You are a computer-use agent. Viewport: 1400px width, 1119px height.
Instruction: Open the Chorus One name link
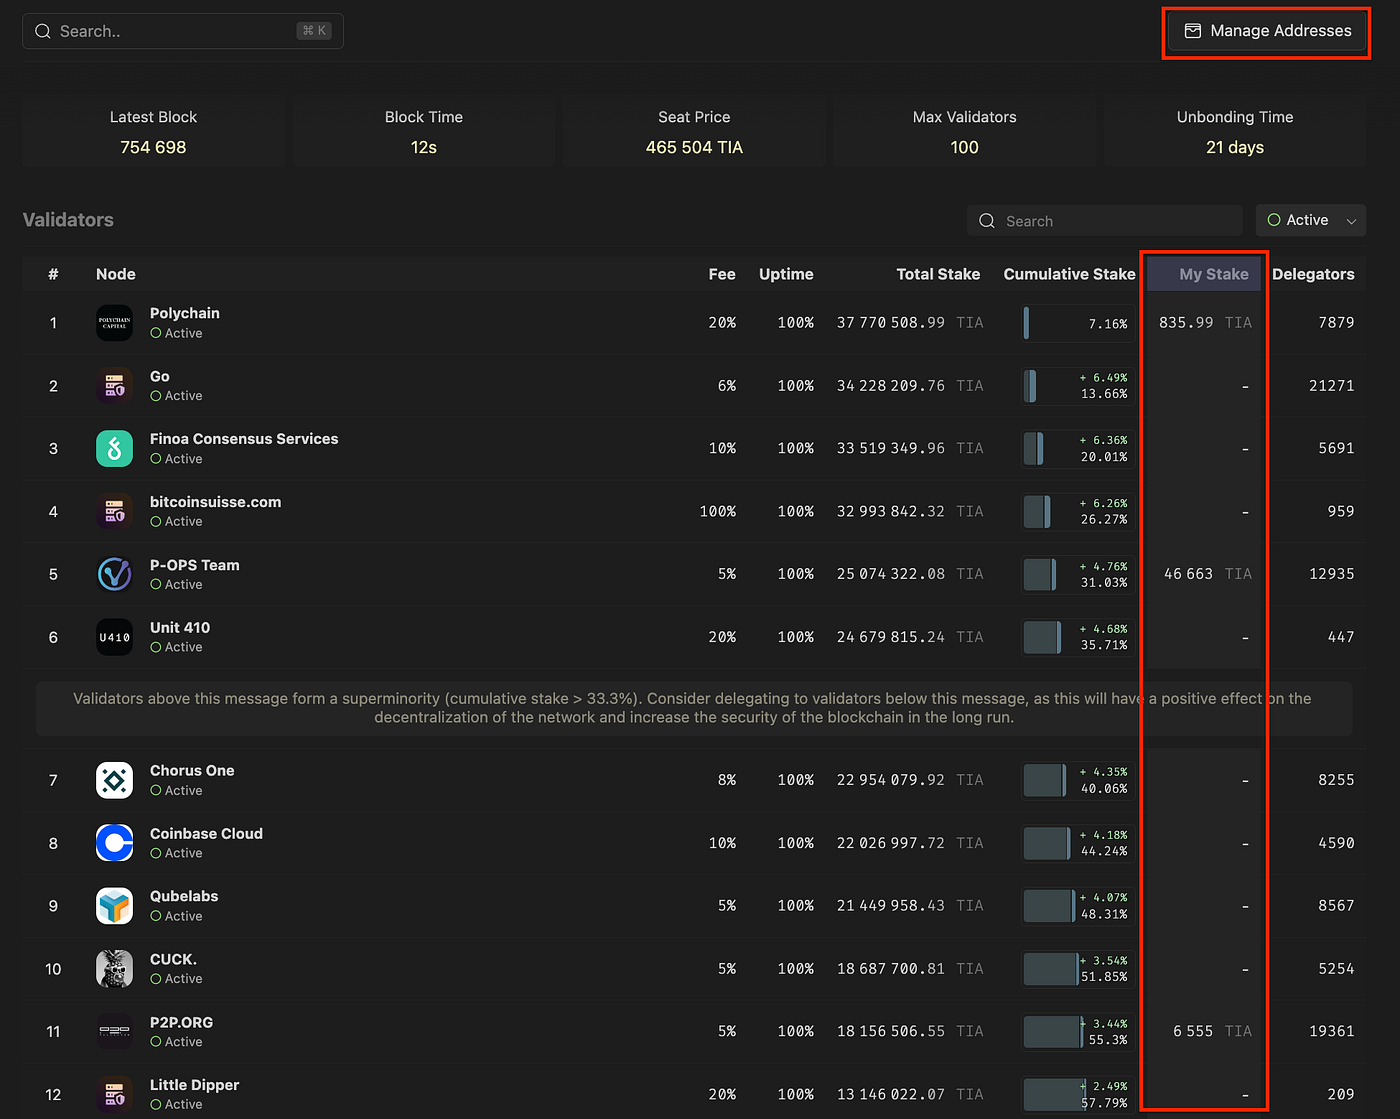click(x=192, y=771)
